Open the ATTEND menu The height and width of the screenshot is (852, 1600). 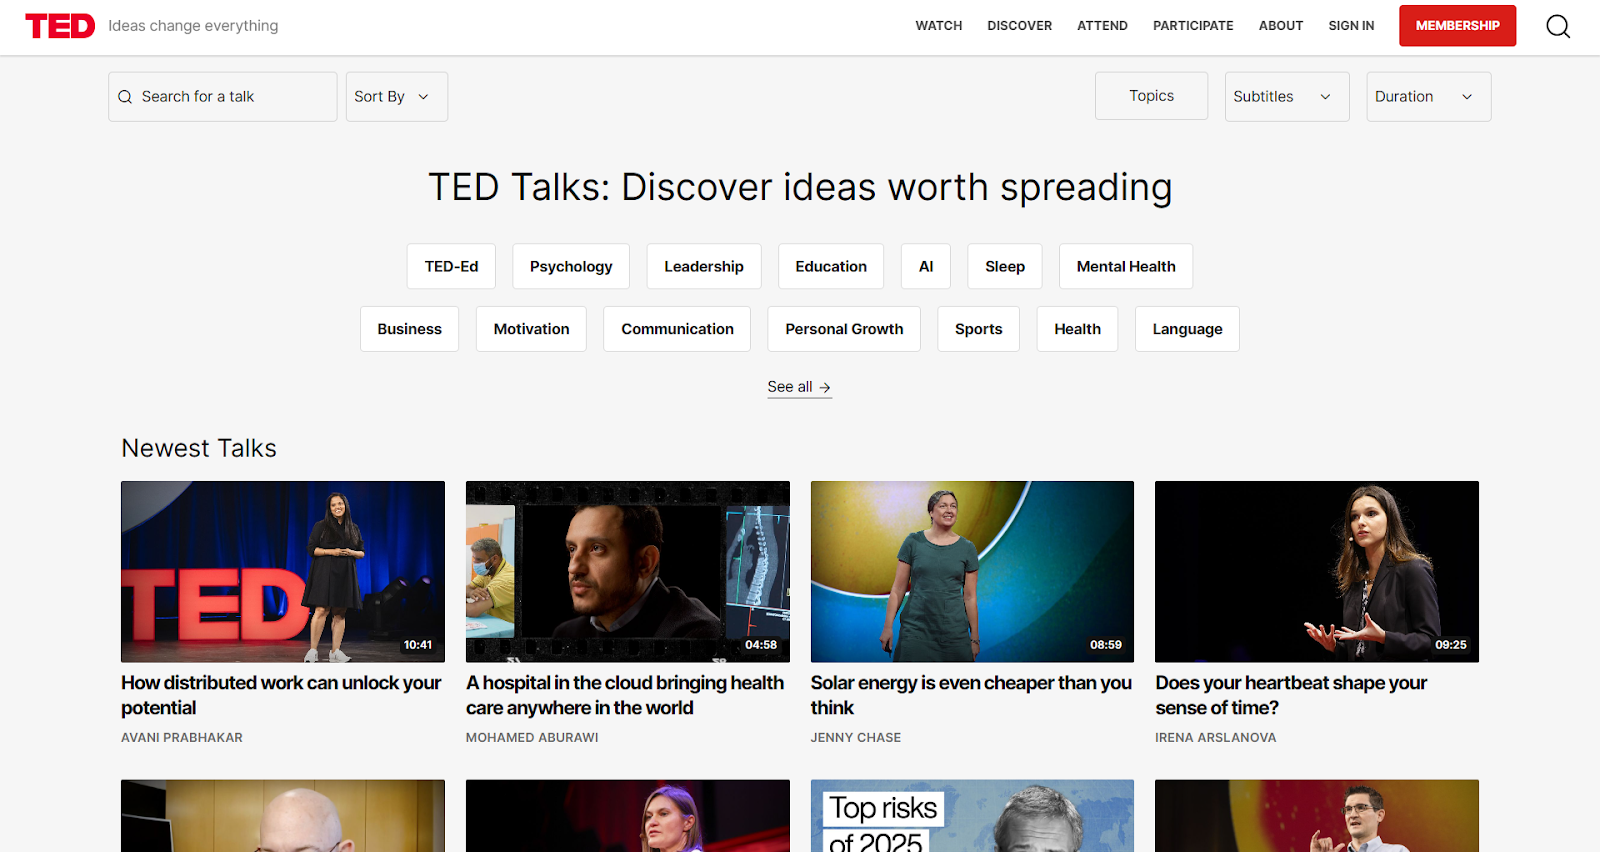click(x=1102, y=26)
